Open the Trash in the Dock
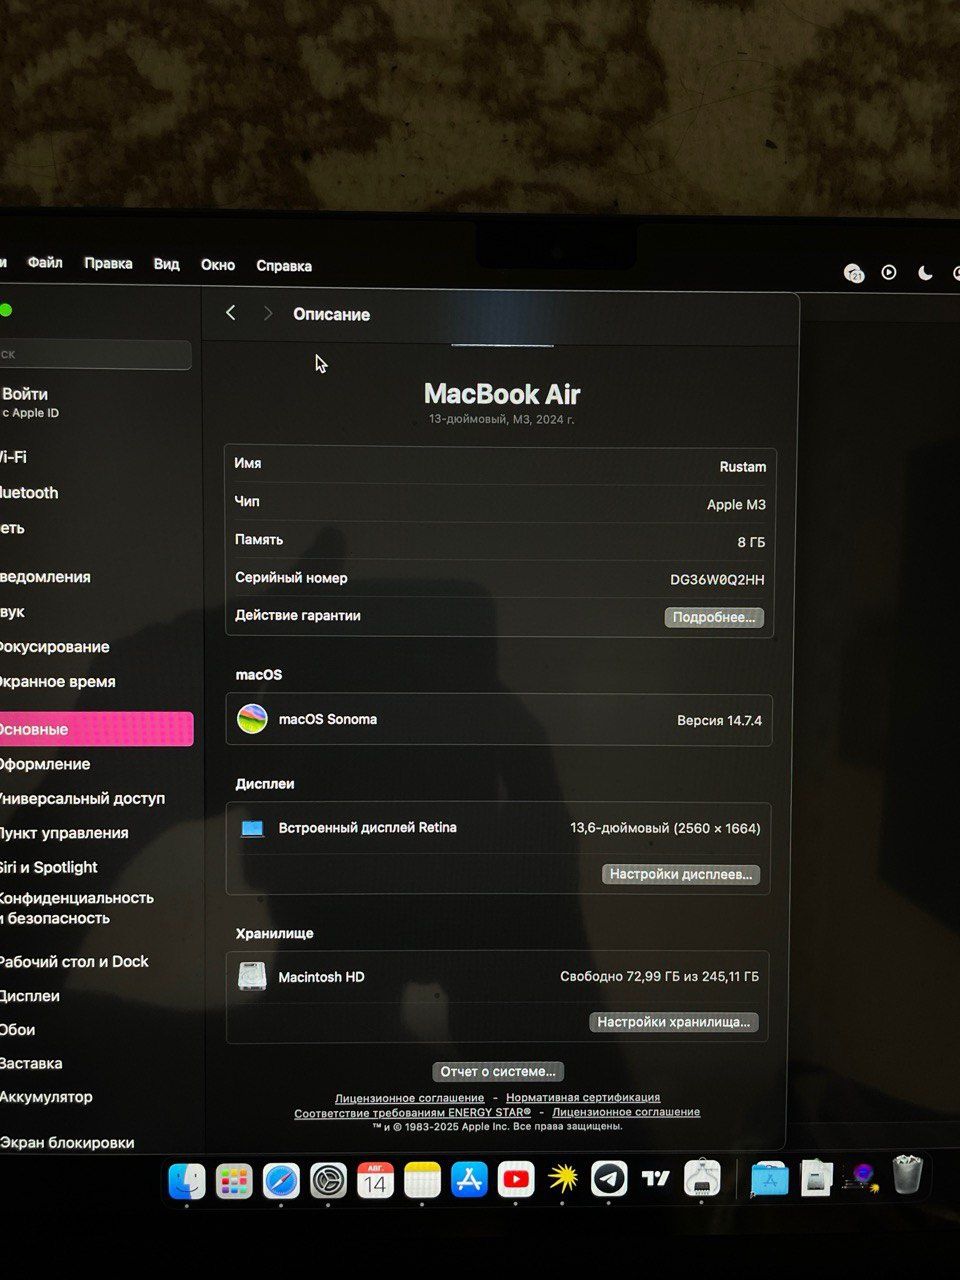This screenshot has height=1280, width=960. (x=907, y=1174)
